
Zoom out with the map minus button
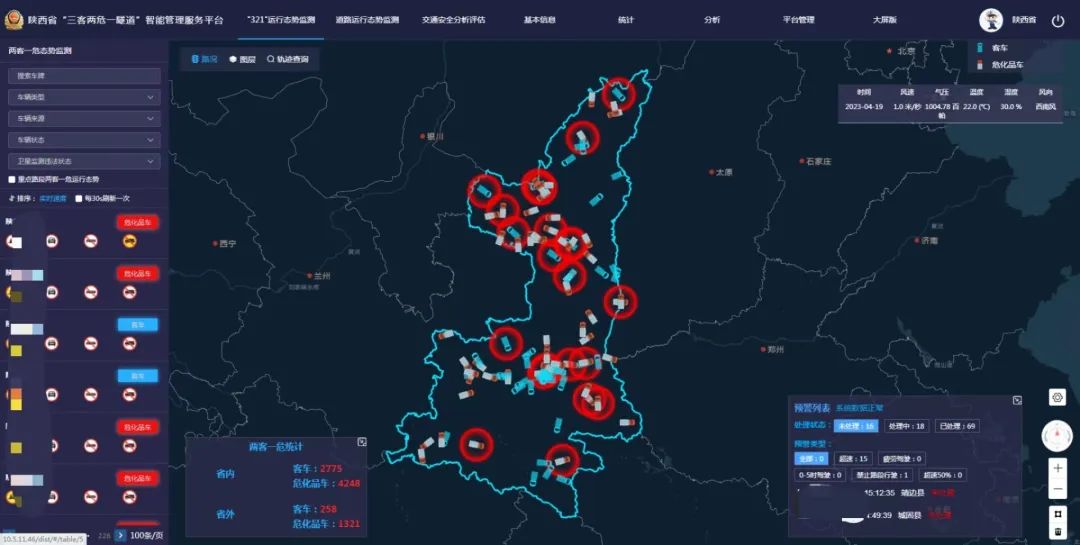click(x=1057, y=490)
